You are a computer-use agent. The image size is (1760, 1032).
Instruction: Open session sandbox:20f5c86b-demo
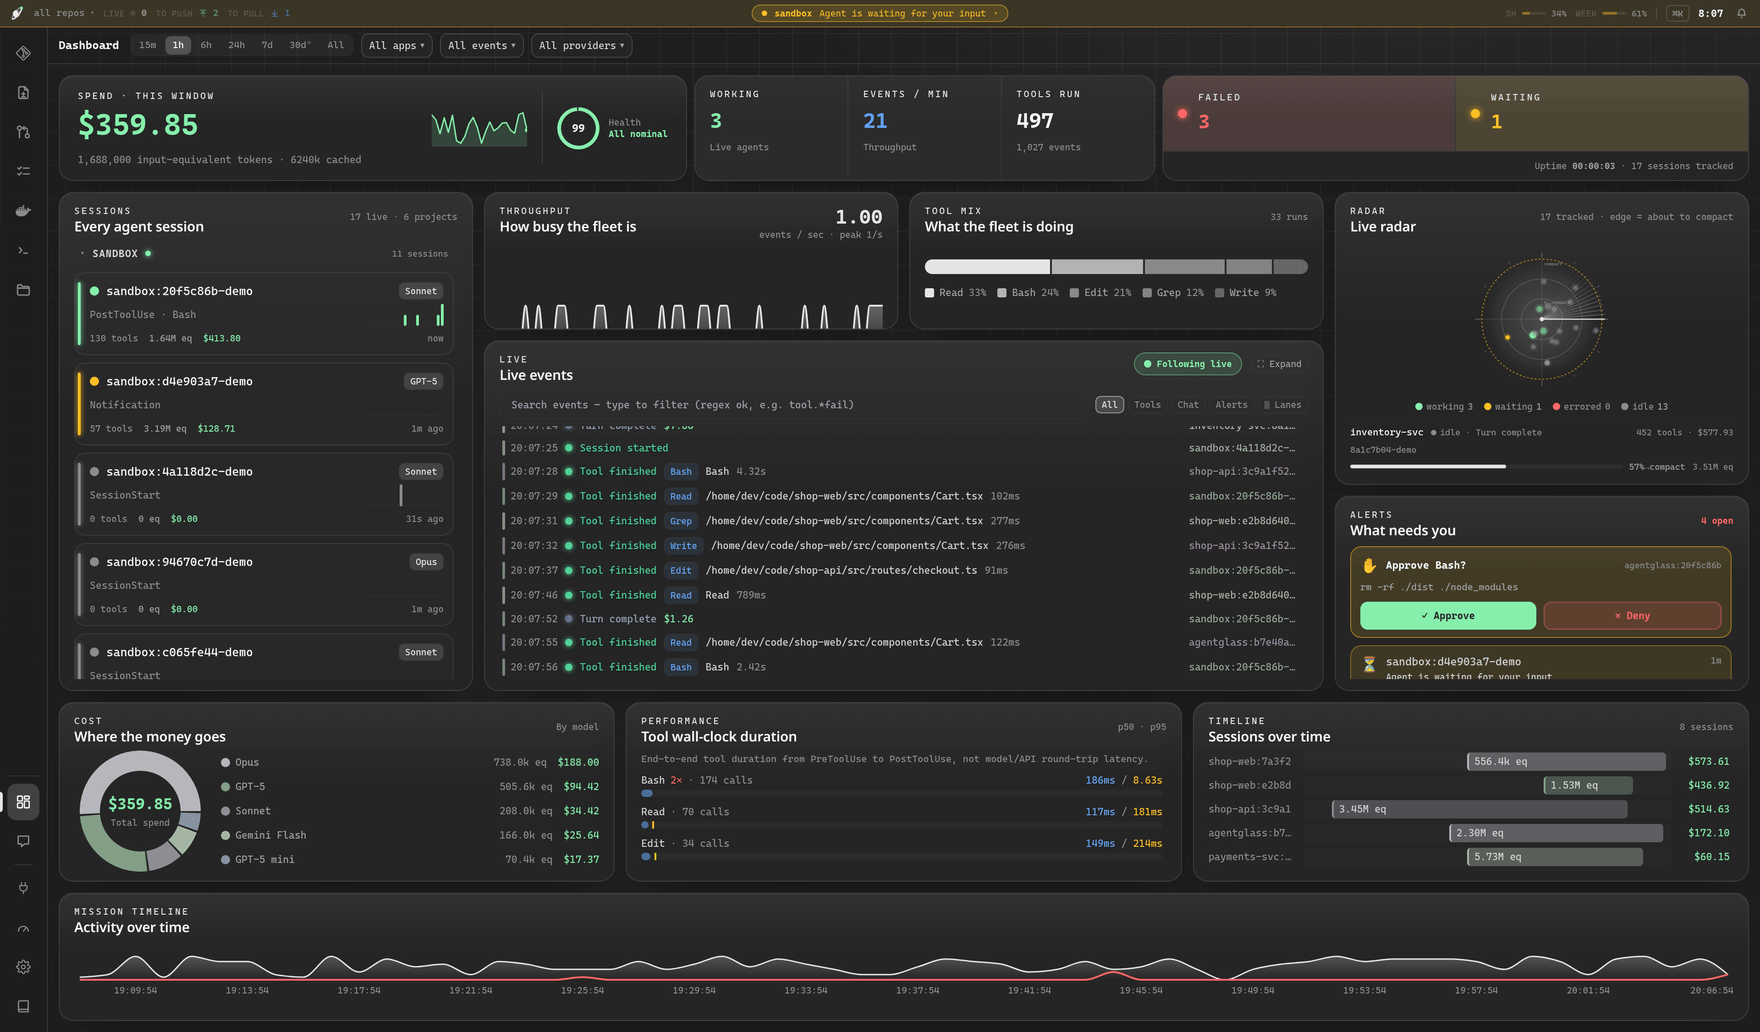tap(264, 313)
